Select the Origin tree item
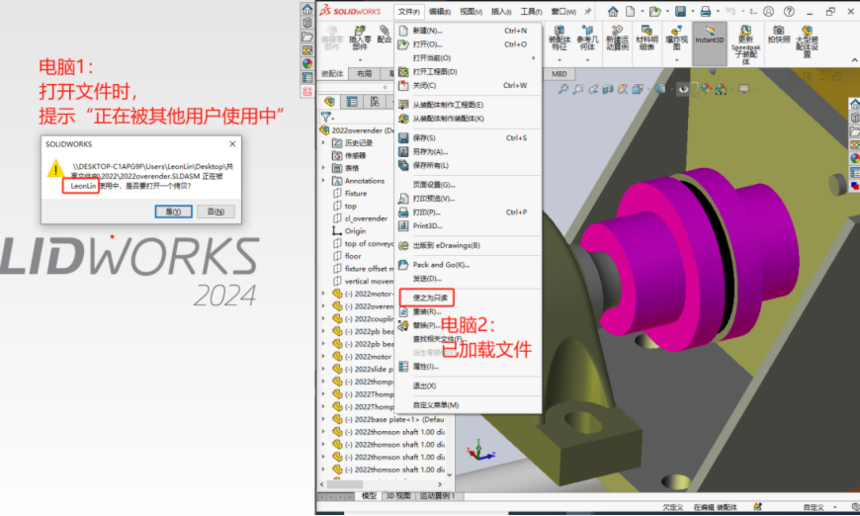 [356, 231]
